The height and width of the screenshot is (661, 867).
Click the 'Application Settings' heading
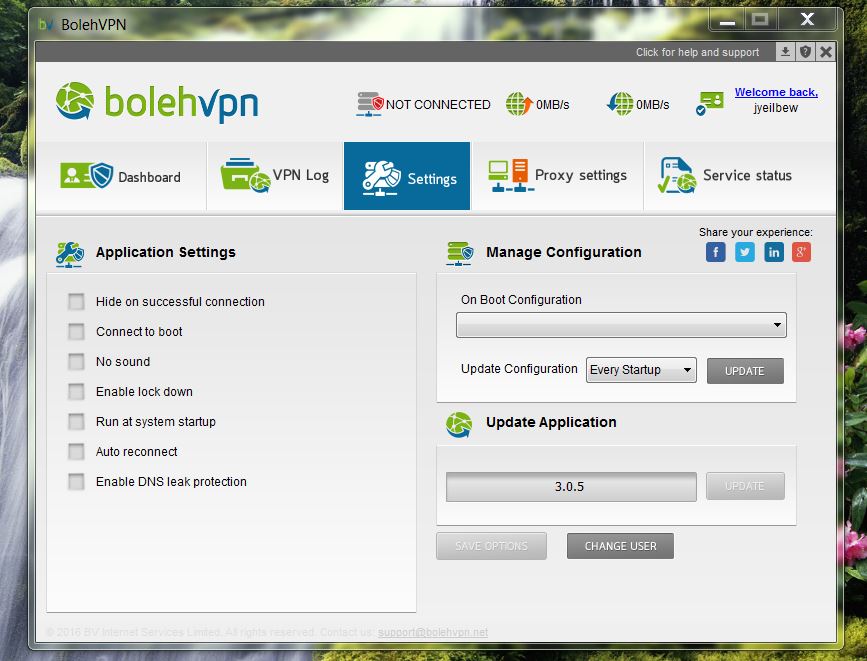[x=165, y=252]
